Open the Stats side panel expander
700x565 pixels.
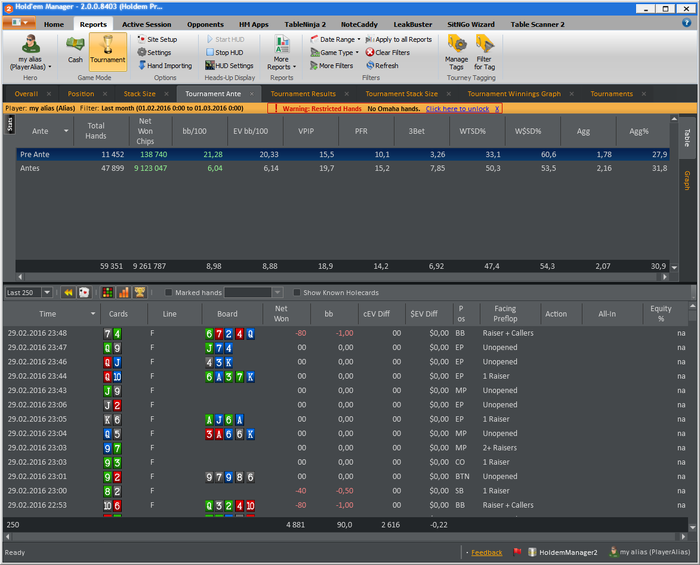point(10,125)
